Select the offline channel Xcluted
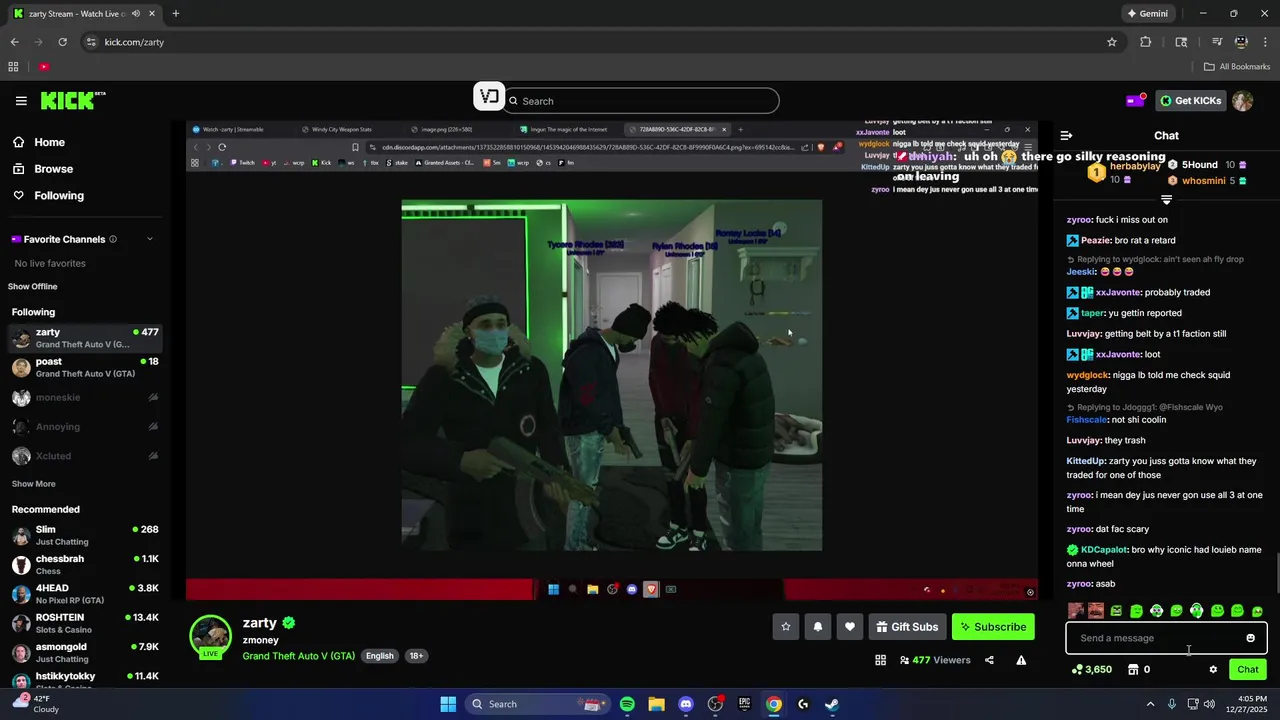Image resolution: width=1280 pixels, height=720 pixels. [85, 456]
